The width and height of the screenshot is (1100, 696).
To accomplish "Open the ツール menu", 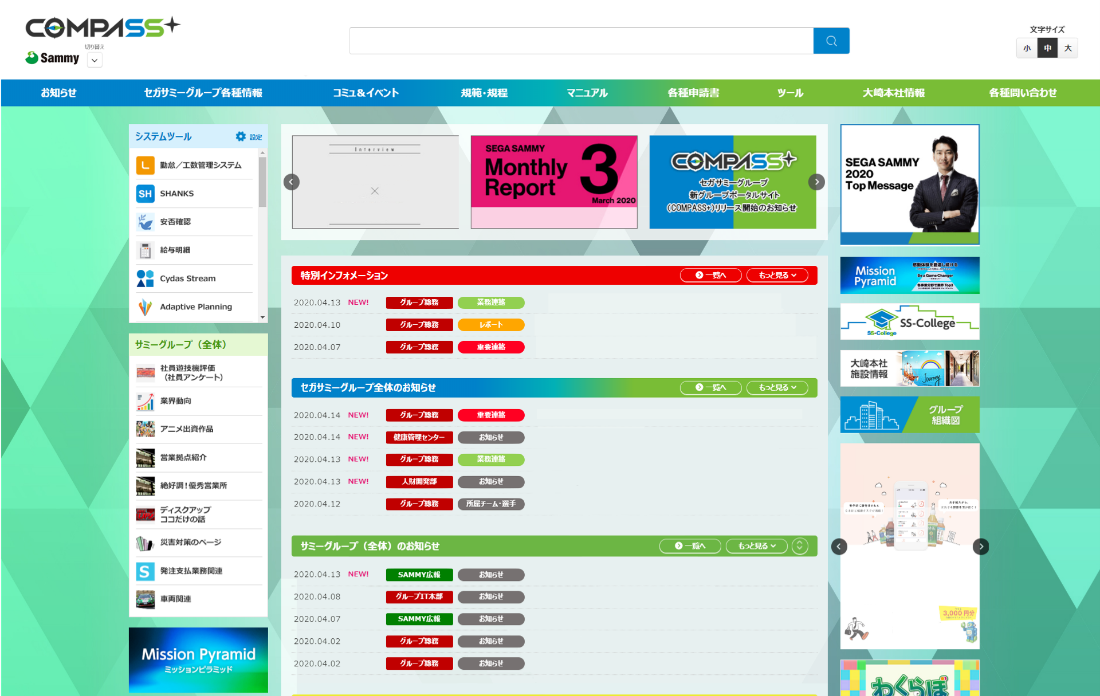I will tap(790, 93).
